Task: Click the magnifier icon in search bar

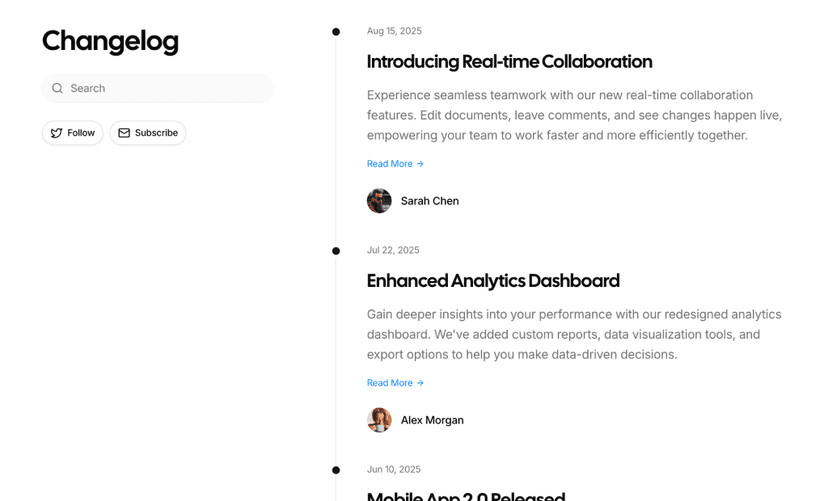Action: (57, 88)
